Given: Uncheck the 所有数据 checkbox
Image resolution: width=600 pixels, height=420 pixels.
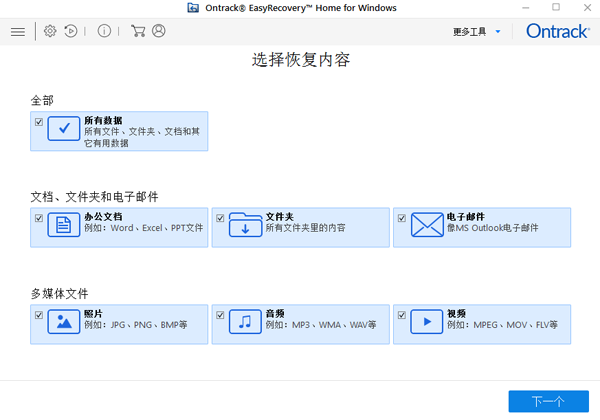Looking at the screenshot, I should pos(39,122).
